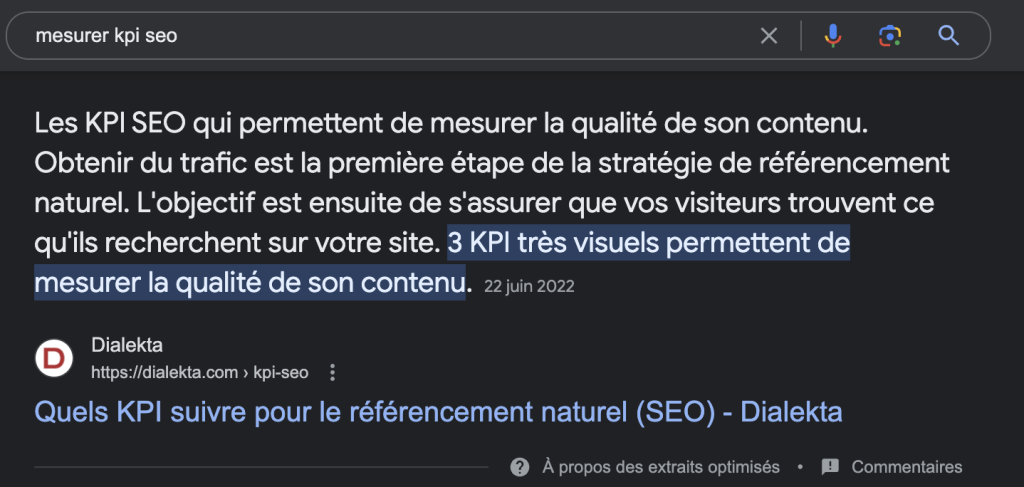Click the Dialekta favicon logo
Viewport: 1024px width, 487px height.
tap(54, 359)
